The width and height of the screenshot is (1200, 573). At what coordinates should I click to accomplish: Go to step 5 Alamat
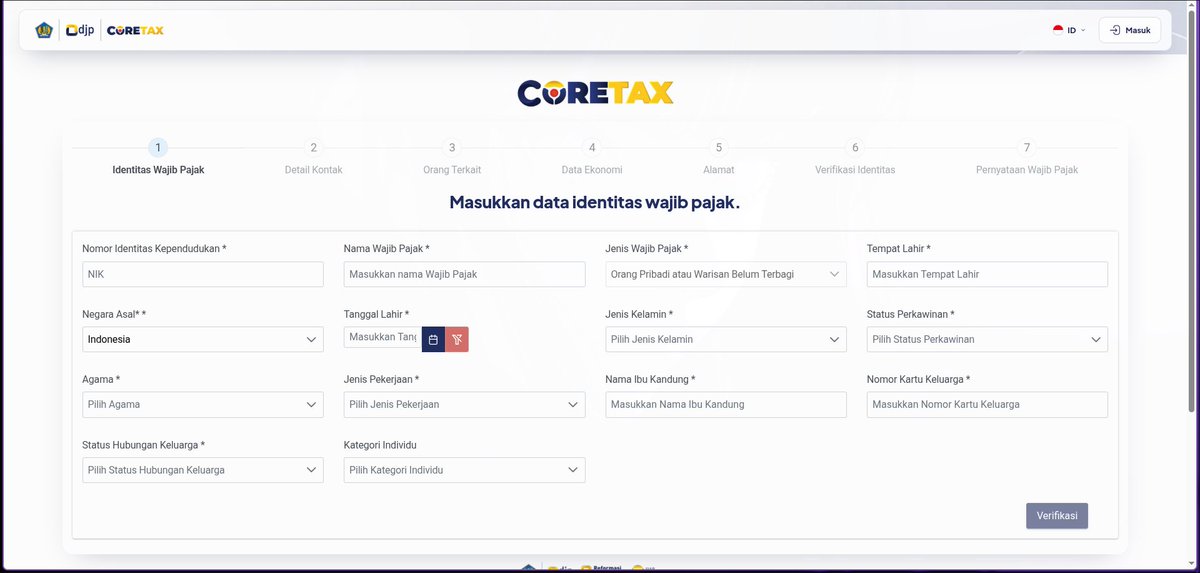[719, 158]
